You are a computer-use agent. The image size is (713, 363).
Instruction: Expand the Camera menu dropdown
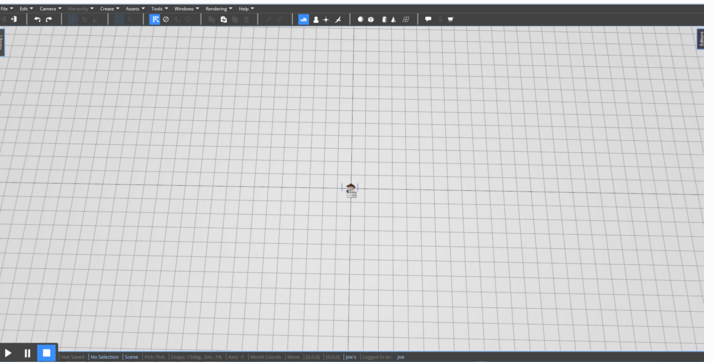point(50,9)
